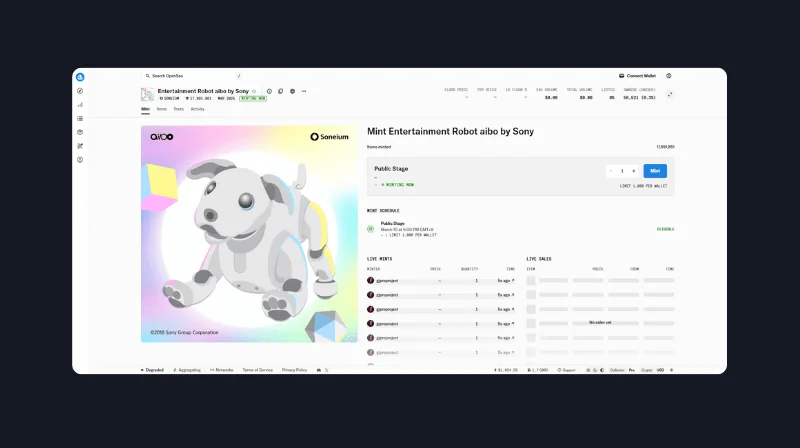Click the ETH price ticker in footer

pos(506,370)
